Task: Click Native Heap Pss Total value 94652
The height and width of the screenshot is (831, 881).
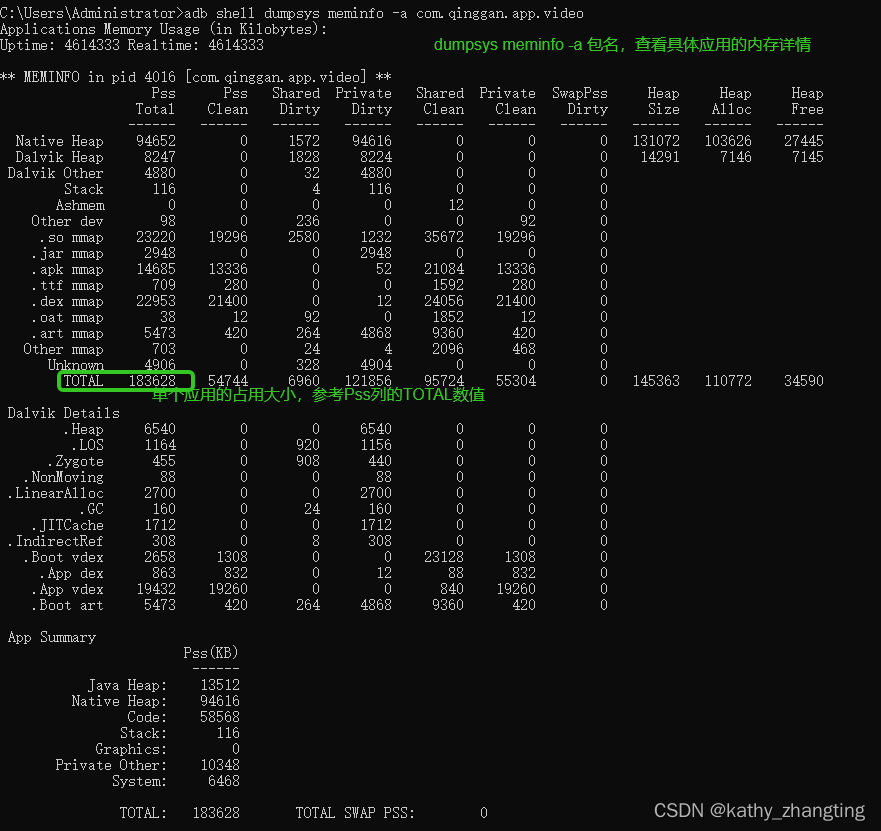Action: pyautogui.click(x=156, y=141)
